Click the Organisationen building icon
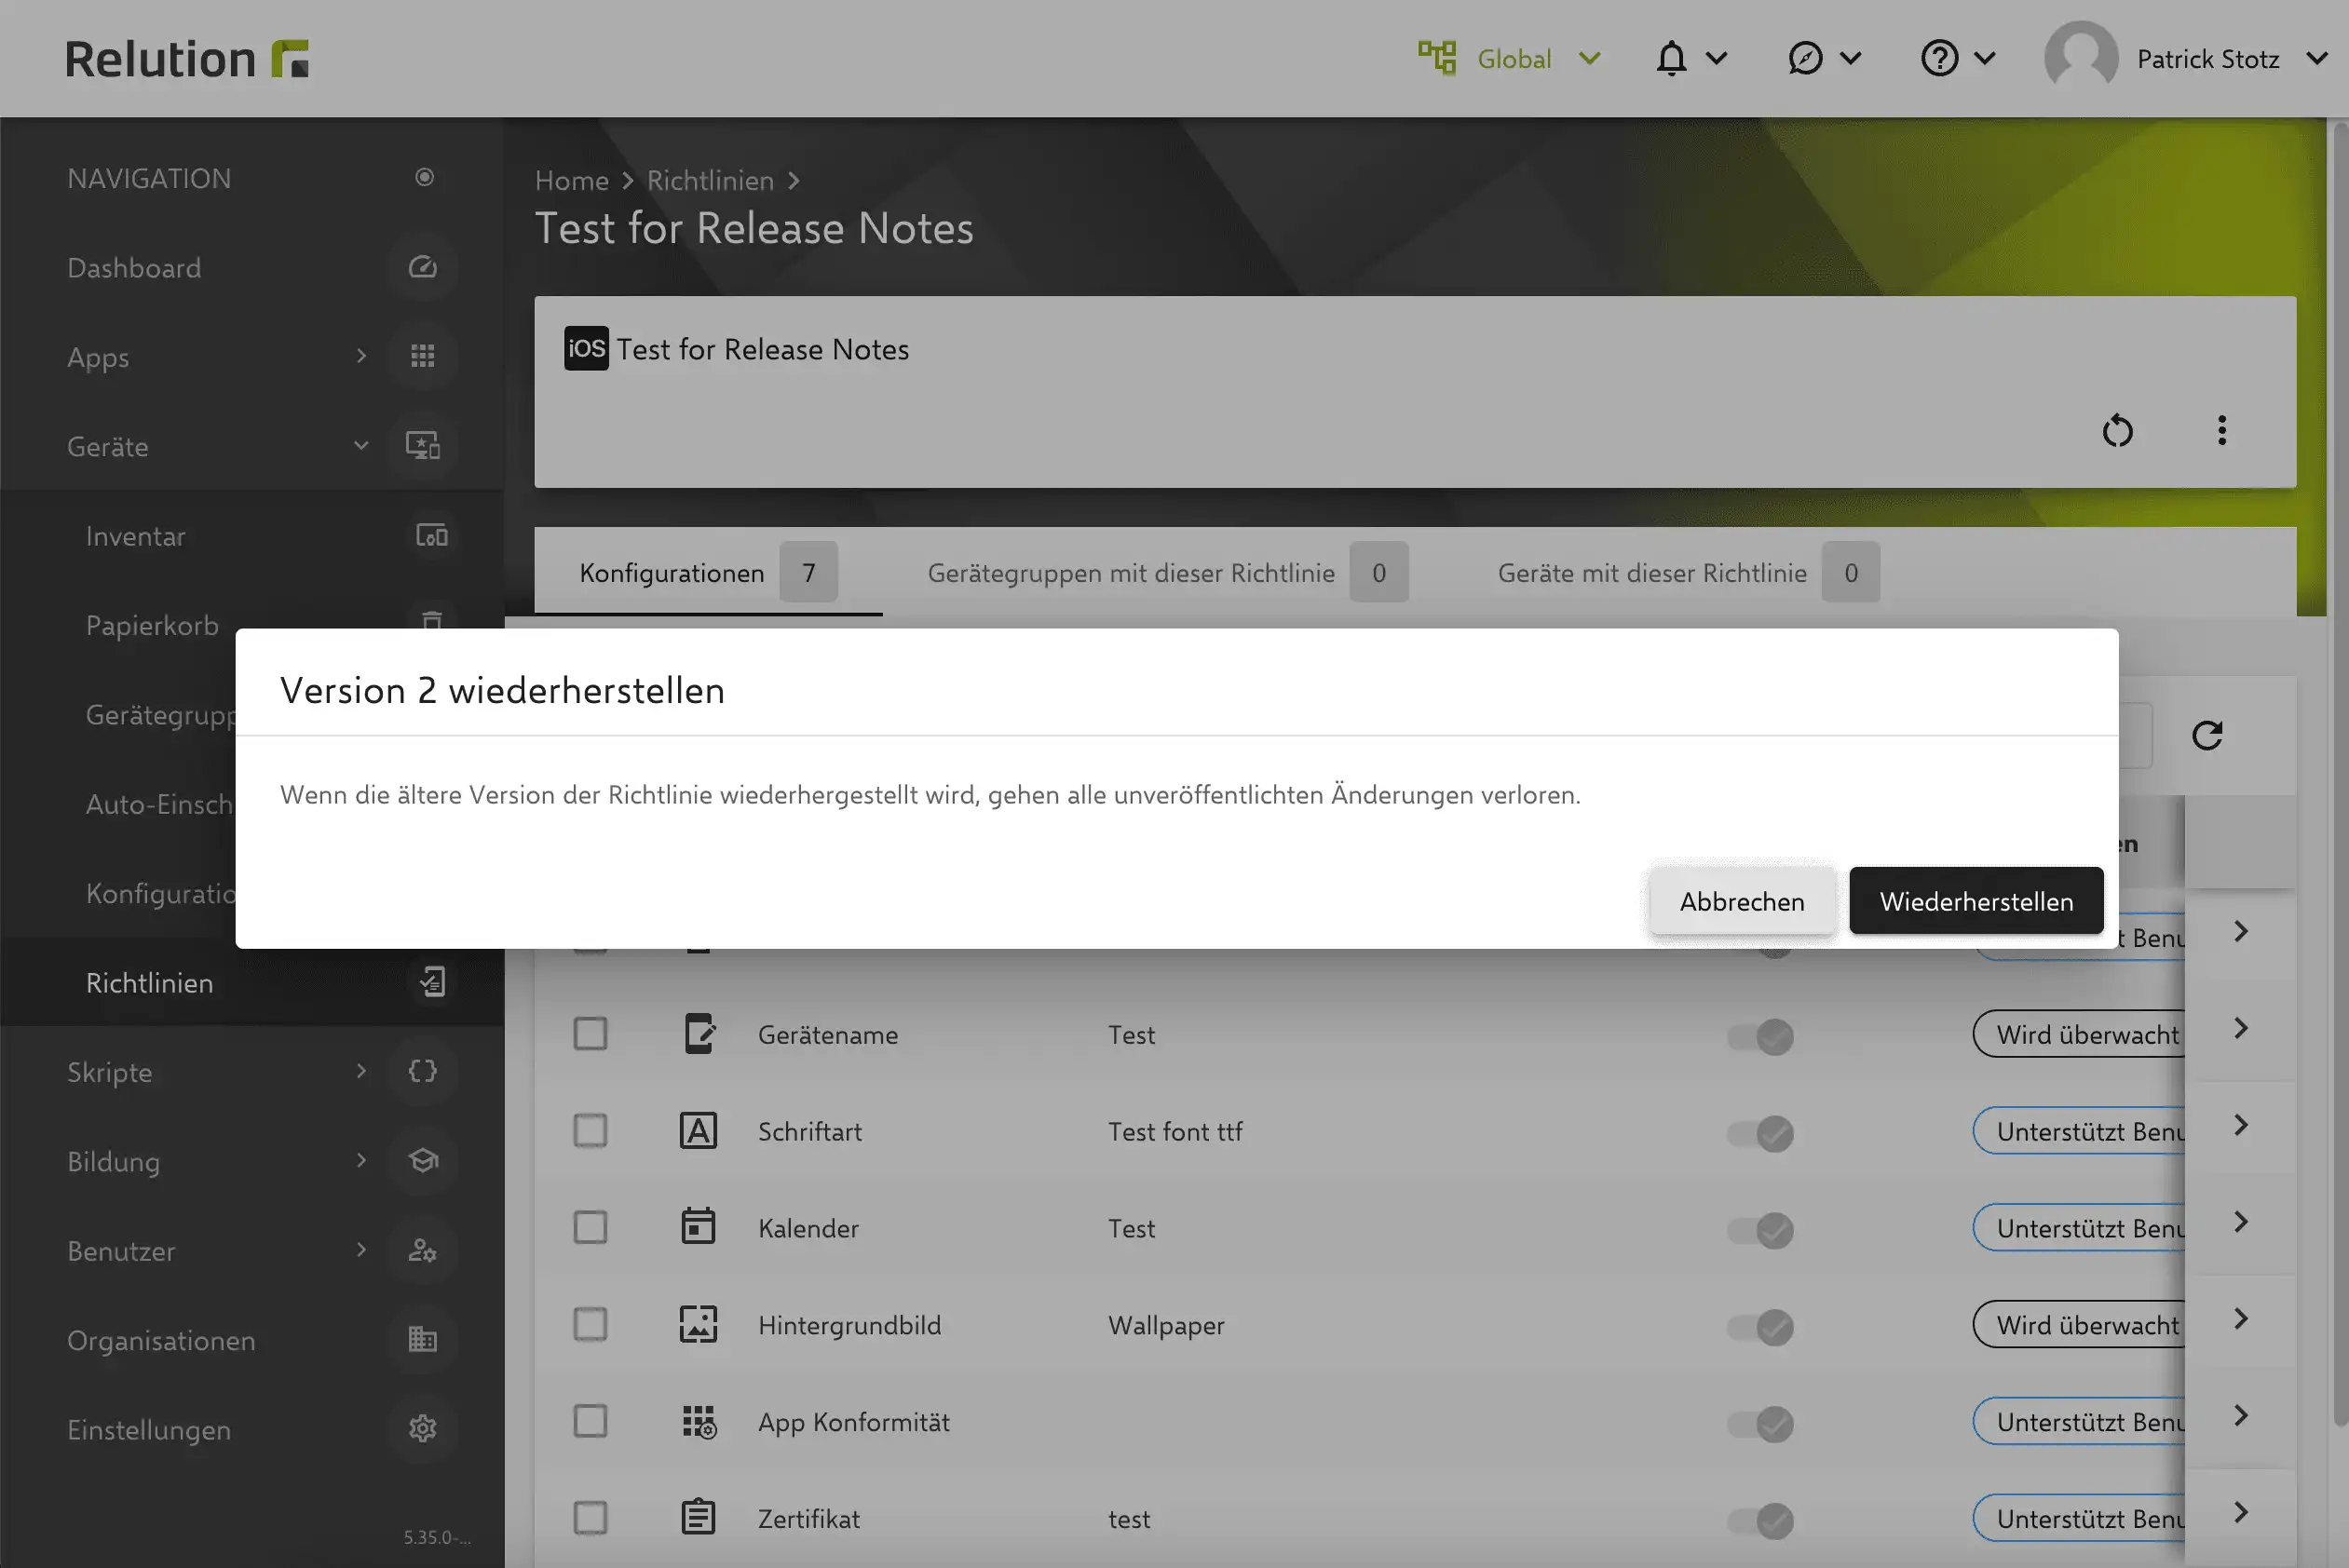The image size is (2349, 1568). coord(423,1339)
